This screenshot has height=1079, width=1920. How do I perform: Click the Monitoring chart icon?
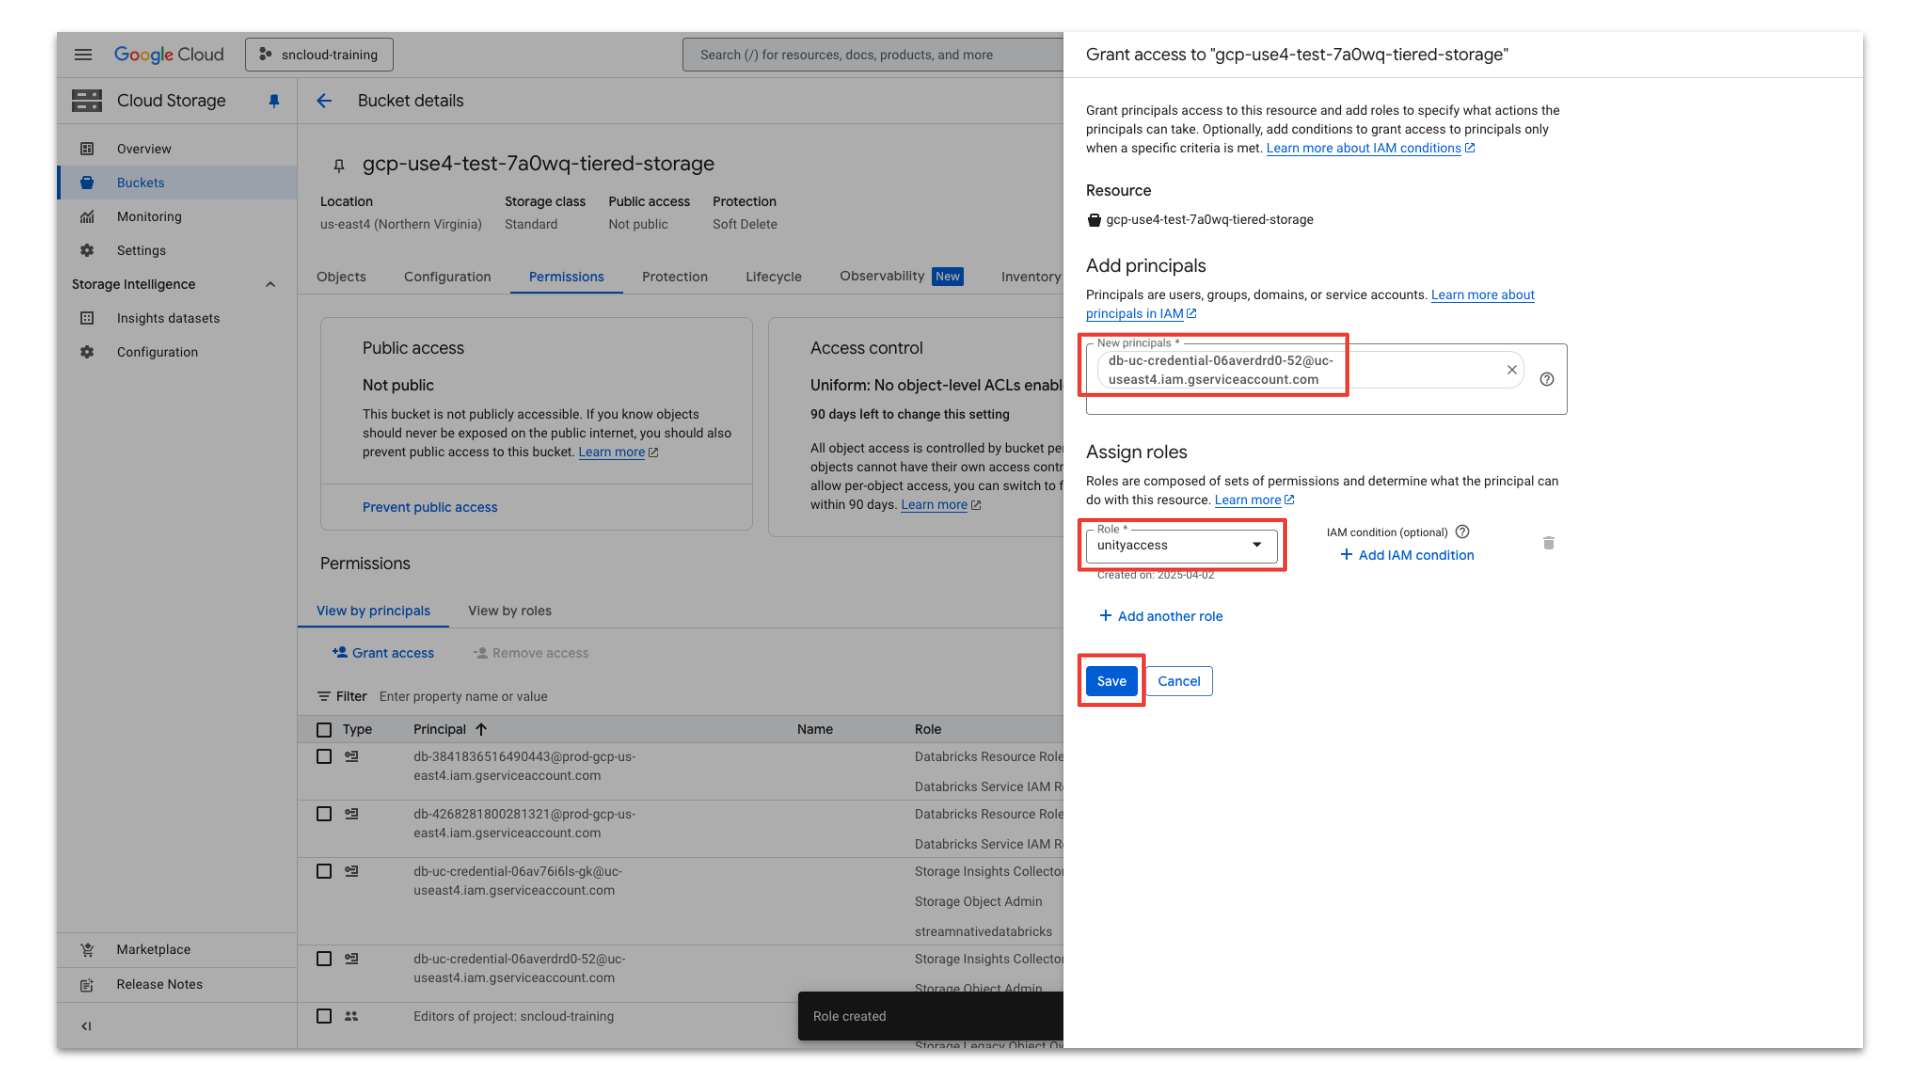click(87, 217)
